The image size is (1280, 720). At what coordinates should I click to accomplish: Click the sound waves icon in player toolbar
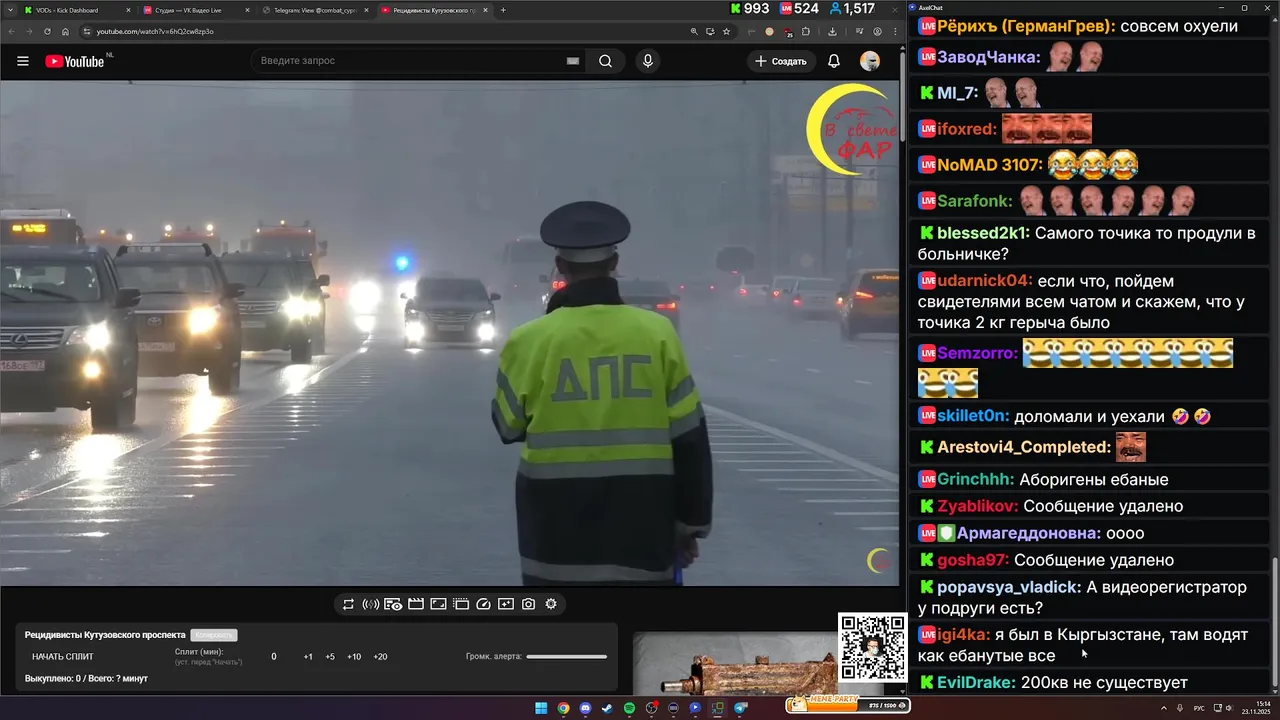tap(370, 604)
